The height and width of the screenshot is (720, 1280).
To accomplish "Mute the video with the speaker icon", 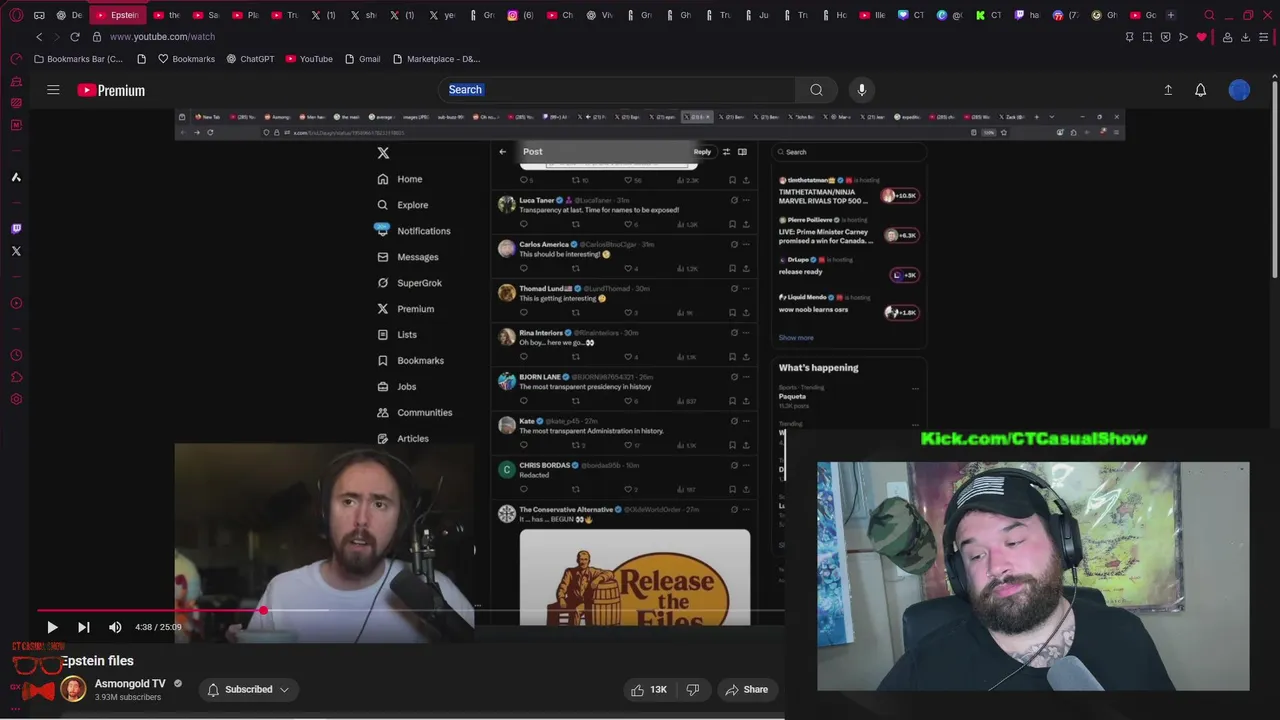I will tap(115, 627).
